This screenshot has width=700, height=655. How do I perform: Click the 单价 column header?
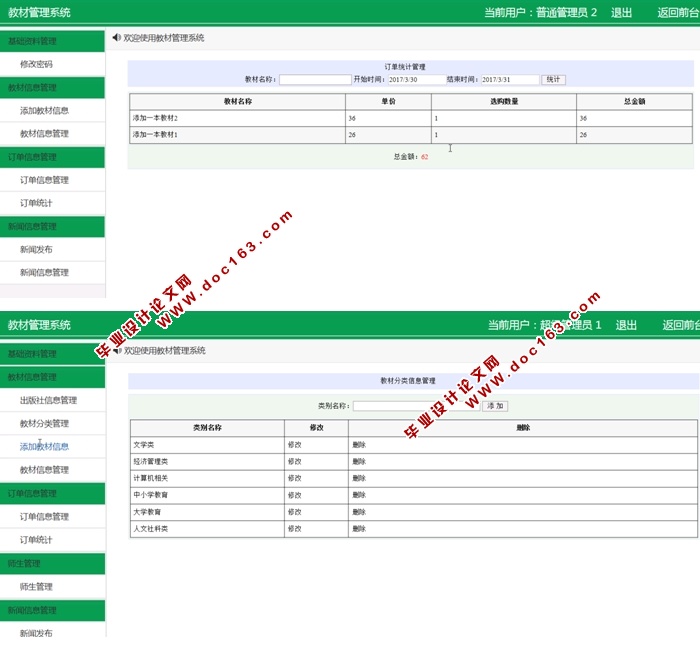(x=388, y=101)
